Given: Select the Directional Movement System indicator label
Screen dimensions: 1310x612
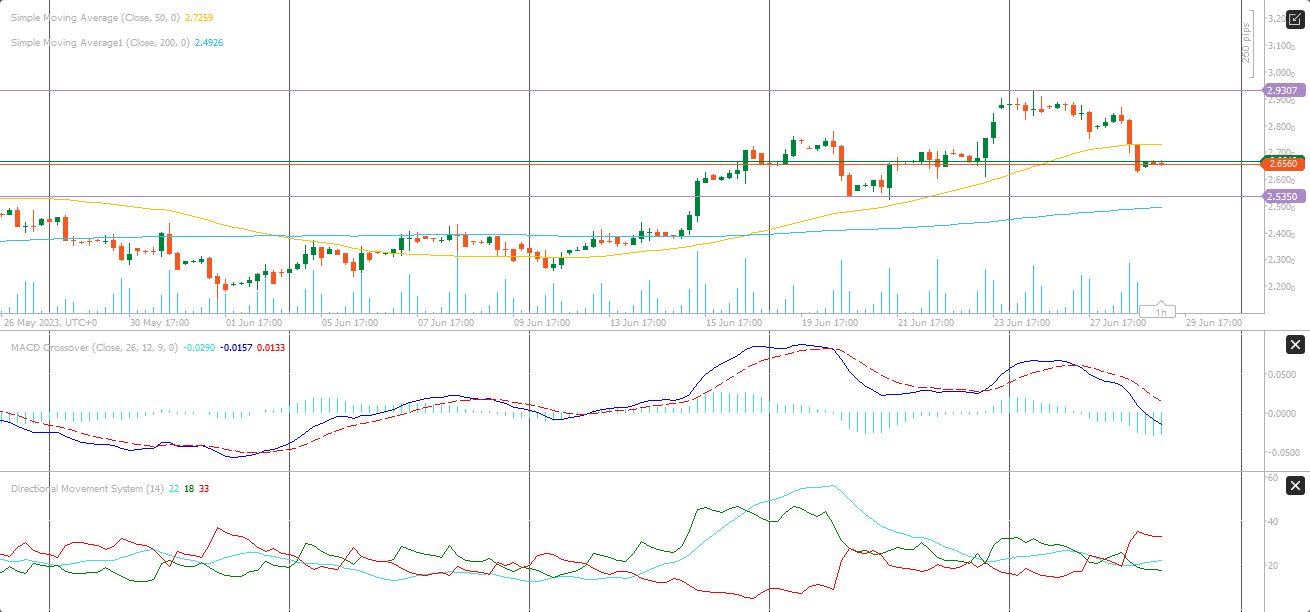Looking at the screenshot, I should coord(90,488).
